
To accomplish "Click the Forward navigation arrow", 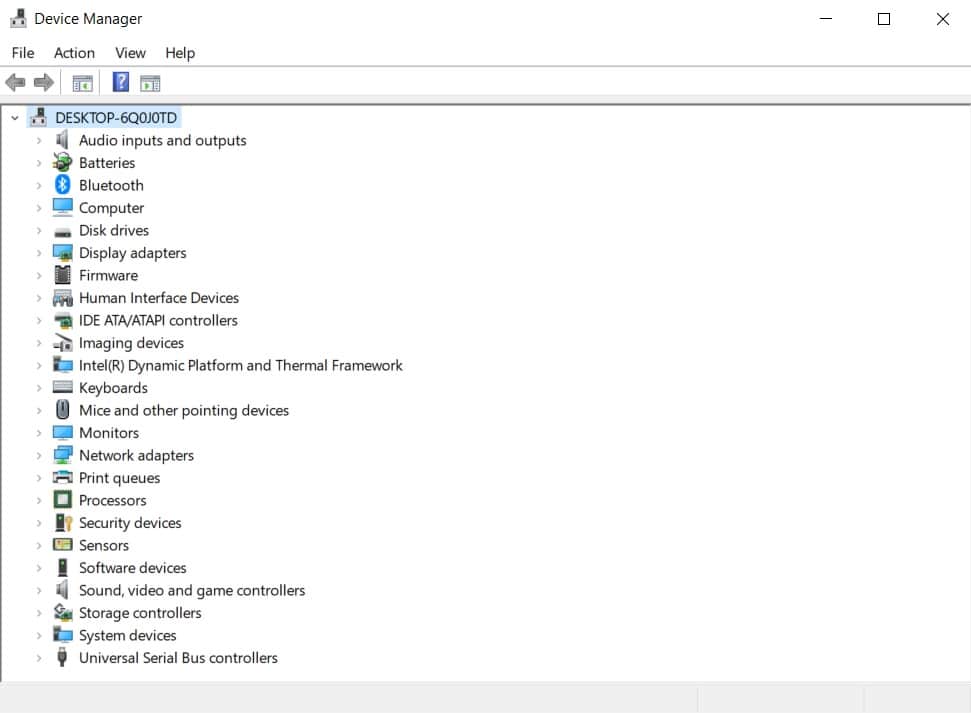I will click(44, 81).
